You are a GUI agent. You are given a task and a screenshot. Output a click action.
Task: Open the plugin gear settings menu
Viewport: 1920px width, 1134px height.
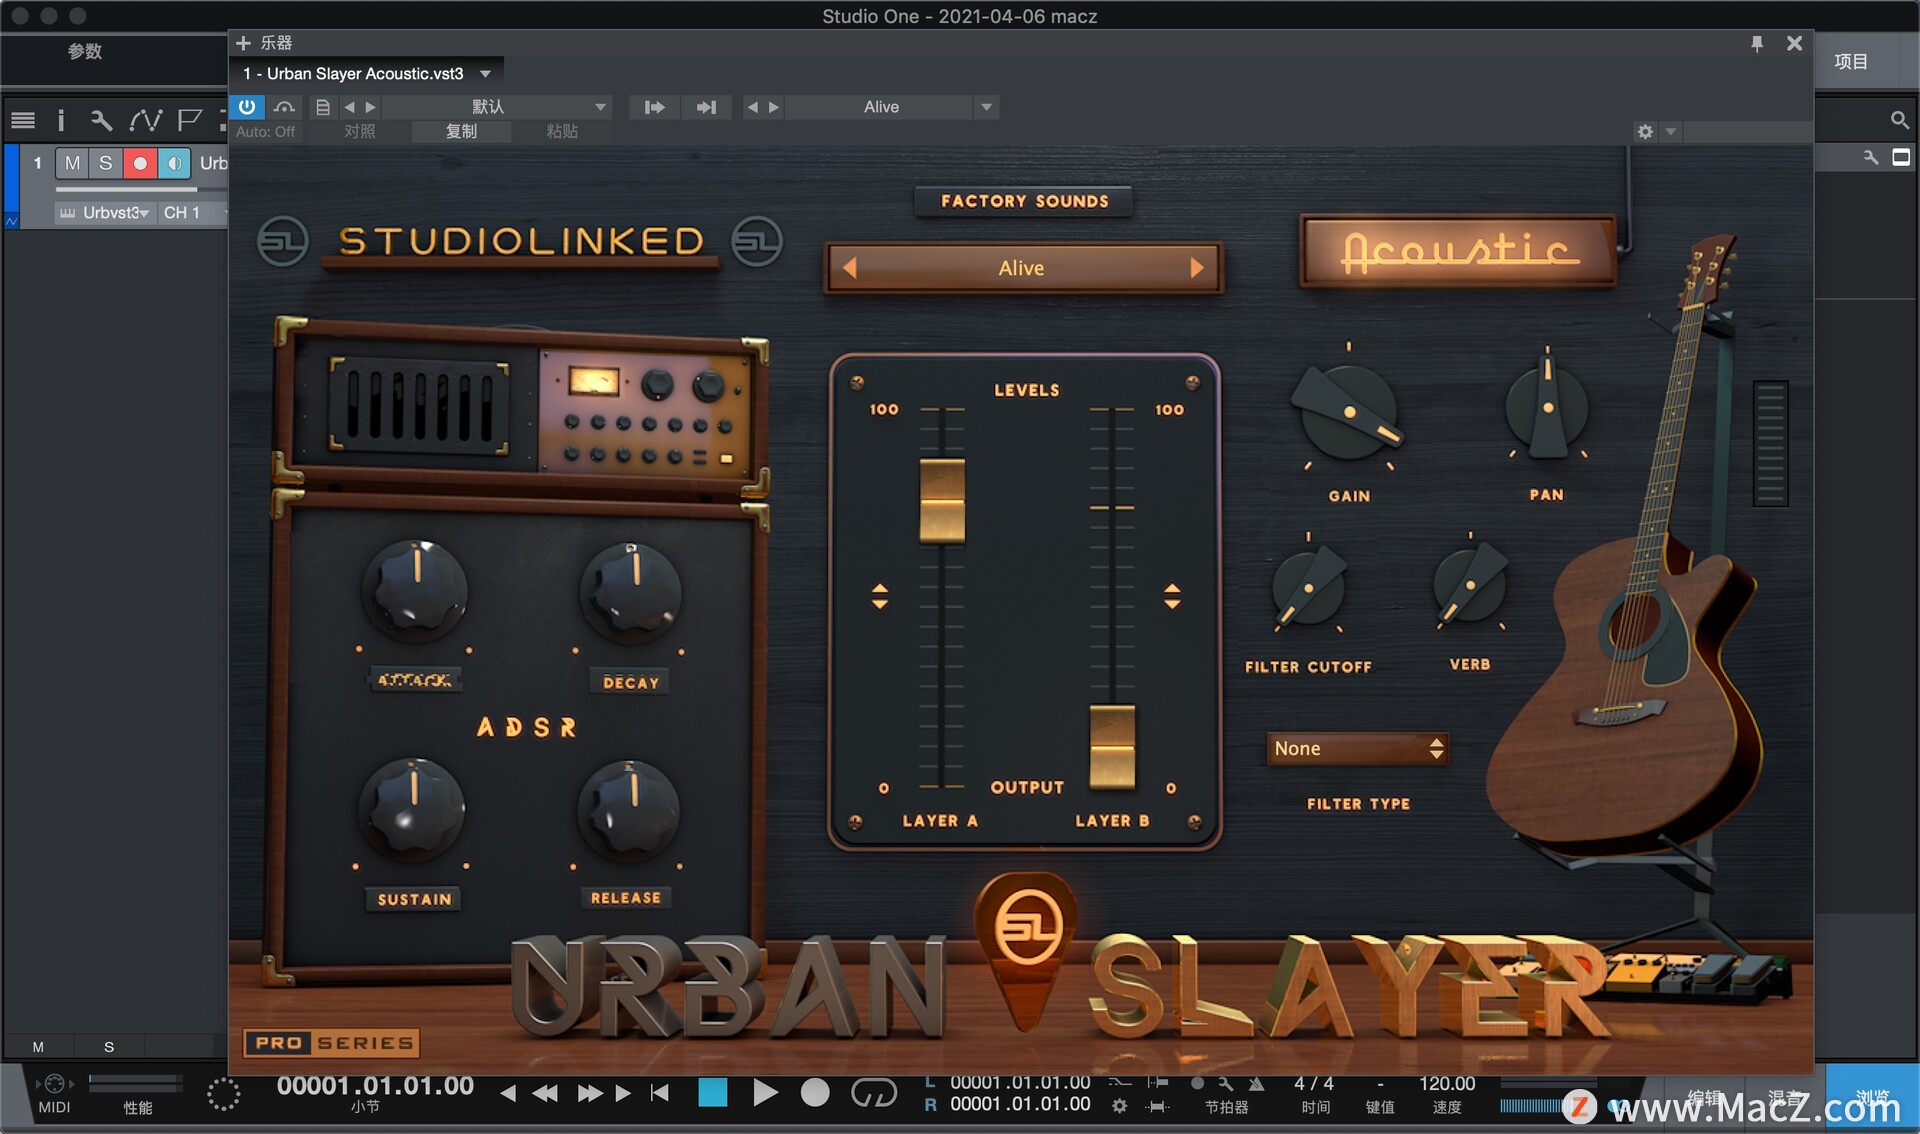point(1645,131)
